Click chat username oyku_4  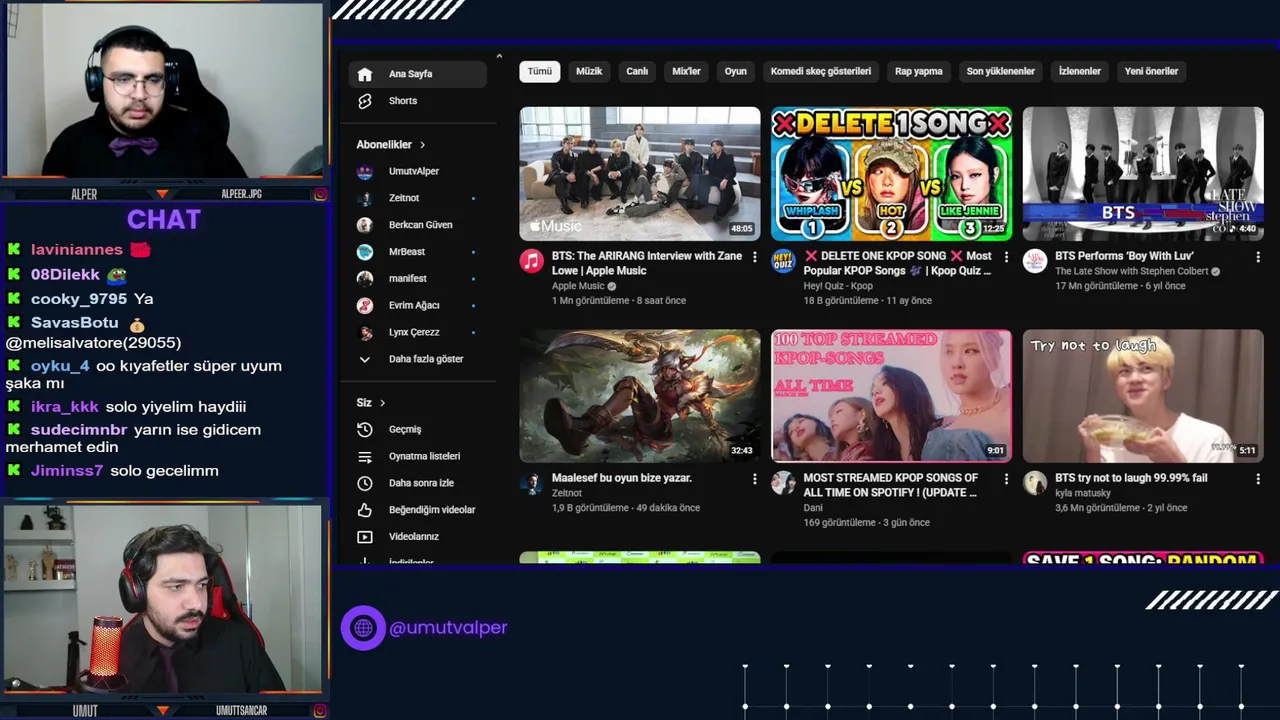[x=60, y=366]
